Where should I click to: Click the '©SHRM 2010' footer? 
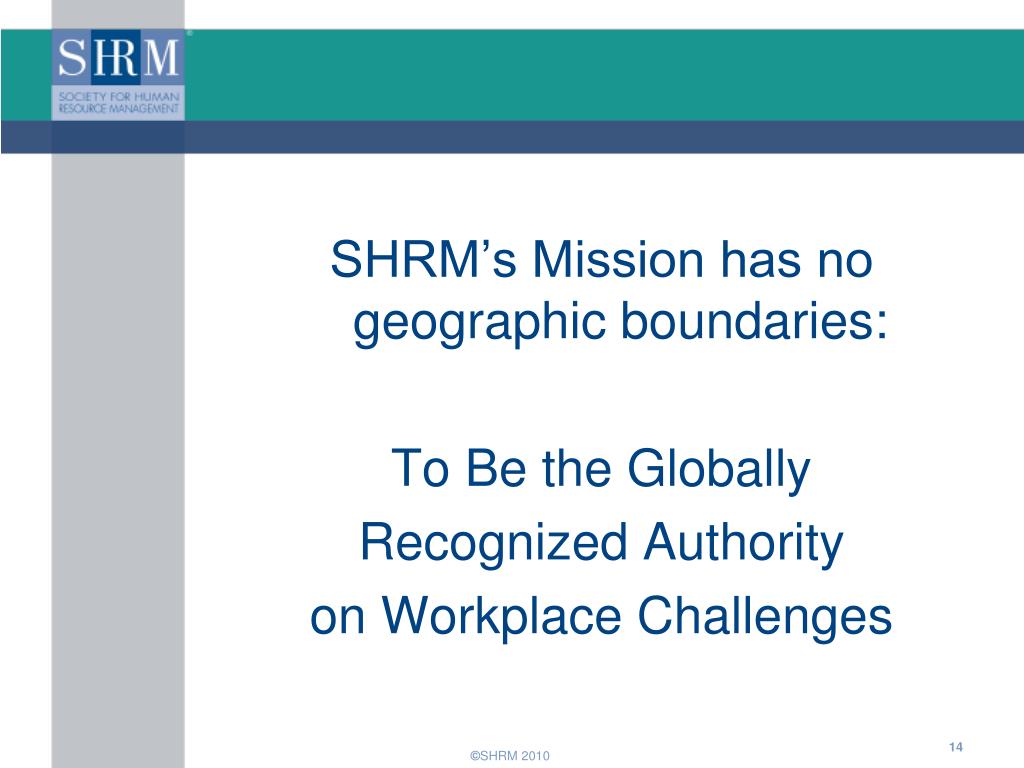click(x=510, y=756)
